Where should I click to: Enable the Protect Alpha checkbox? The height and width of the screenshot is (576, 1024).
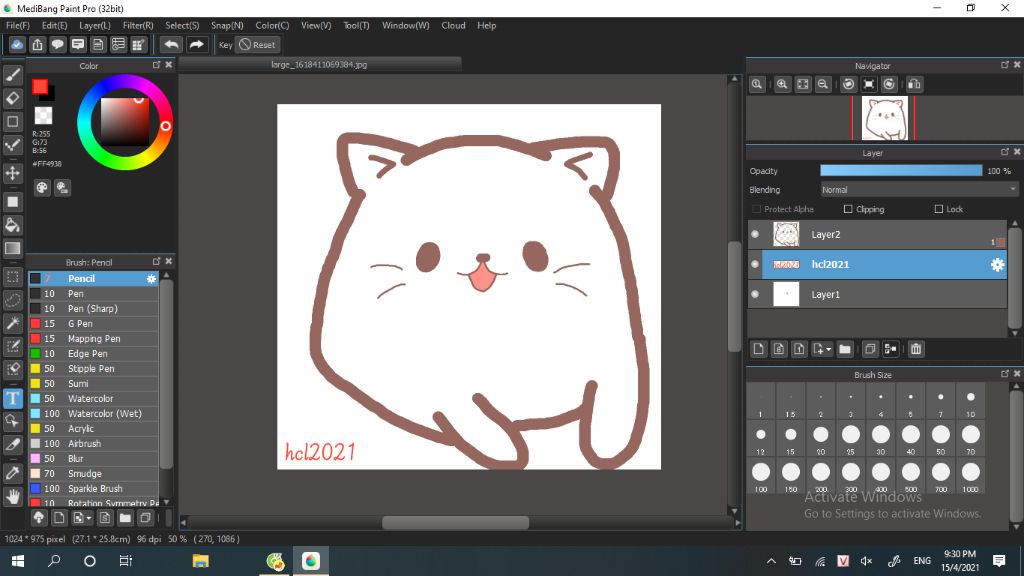(756, 209)
